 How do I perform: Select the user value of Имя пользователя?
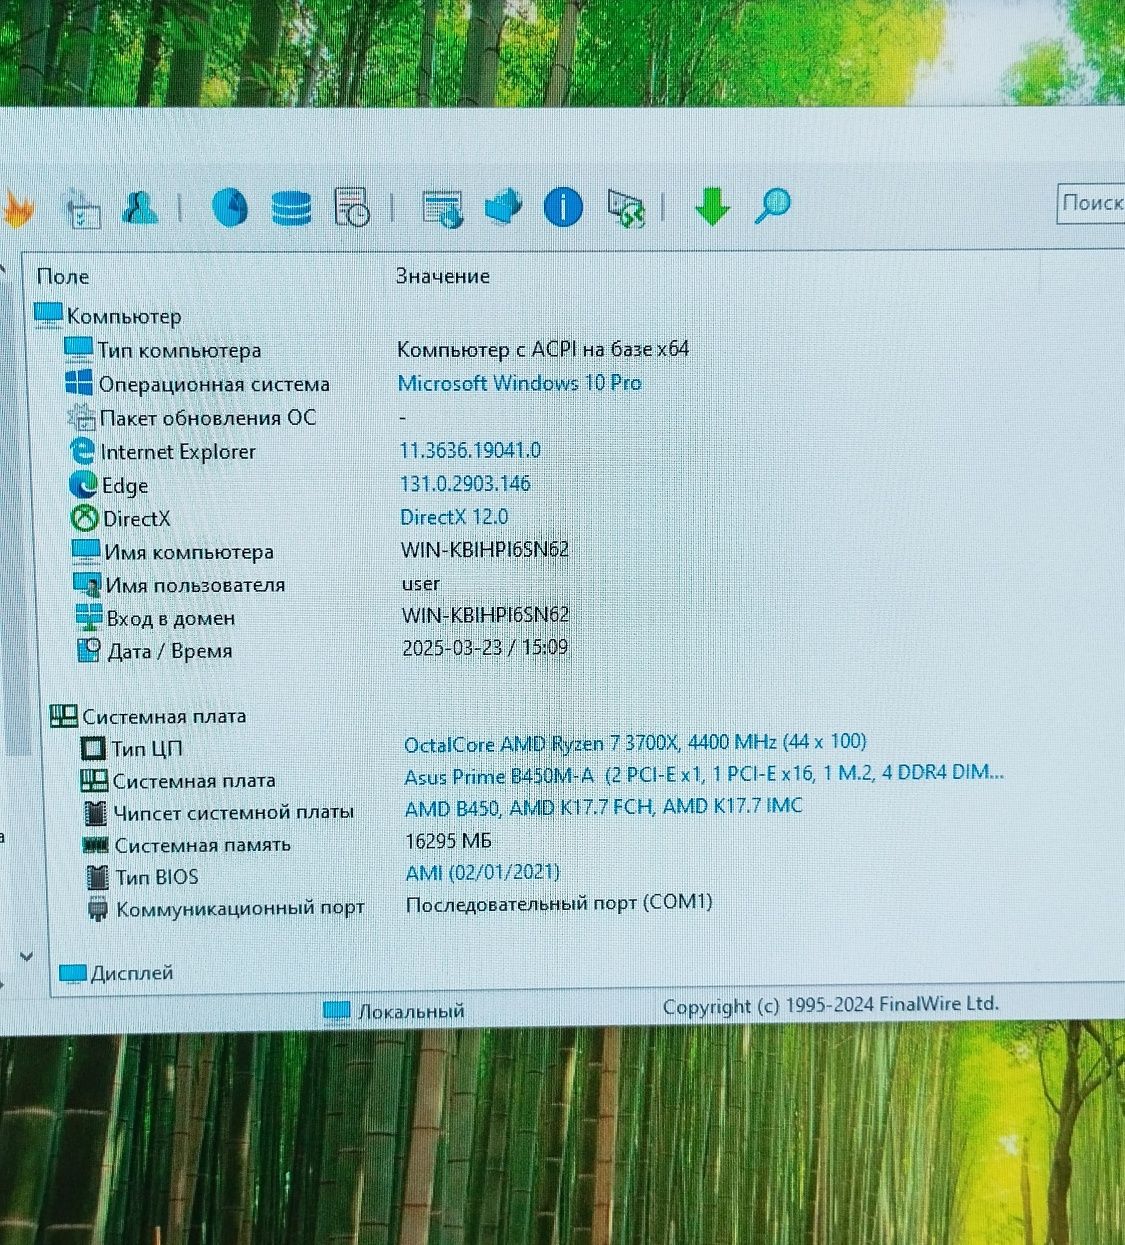pos(421,583)
